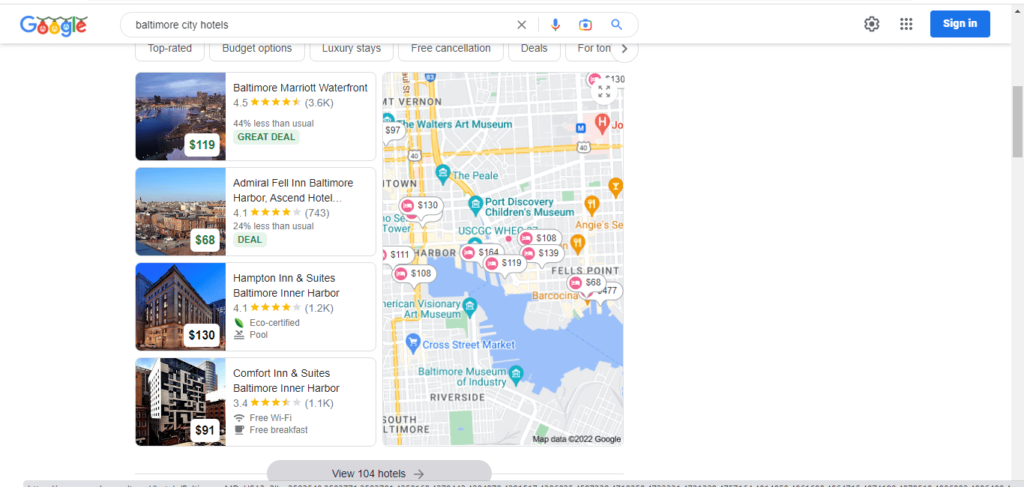The image size is (1024, 487).
Task: Click The Walters Art Museum marker
Action: point(388,121)
